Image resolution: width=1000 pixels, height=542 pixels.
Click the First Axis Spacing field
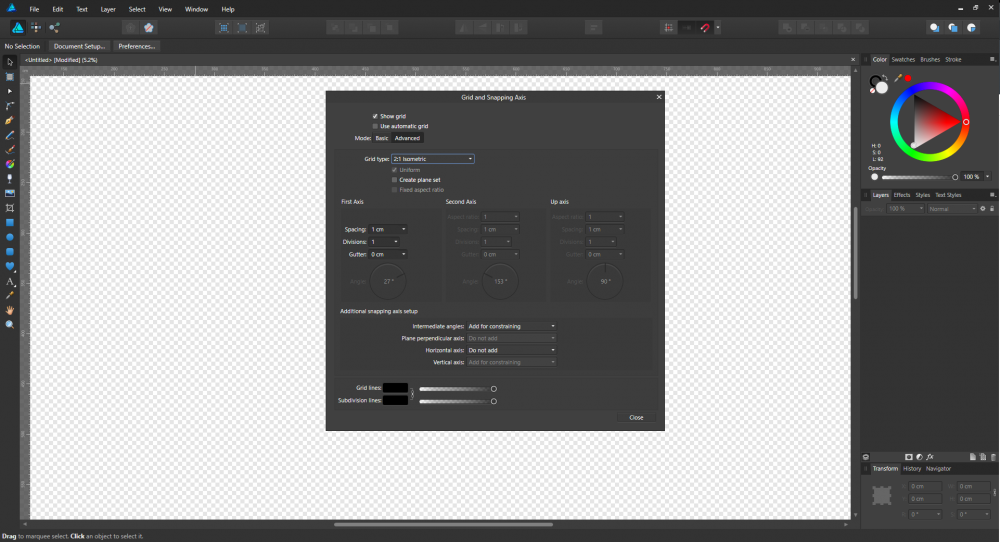pos(386,229)
